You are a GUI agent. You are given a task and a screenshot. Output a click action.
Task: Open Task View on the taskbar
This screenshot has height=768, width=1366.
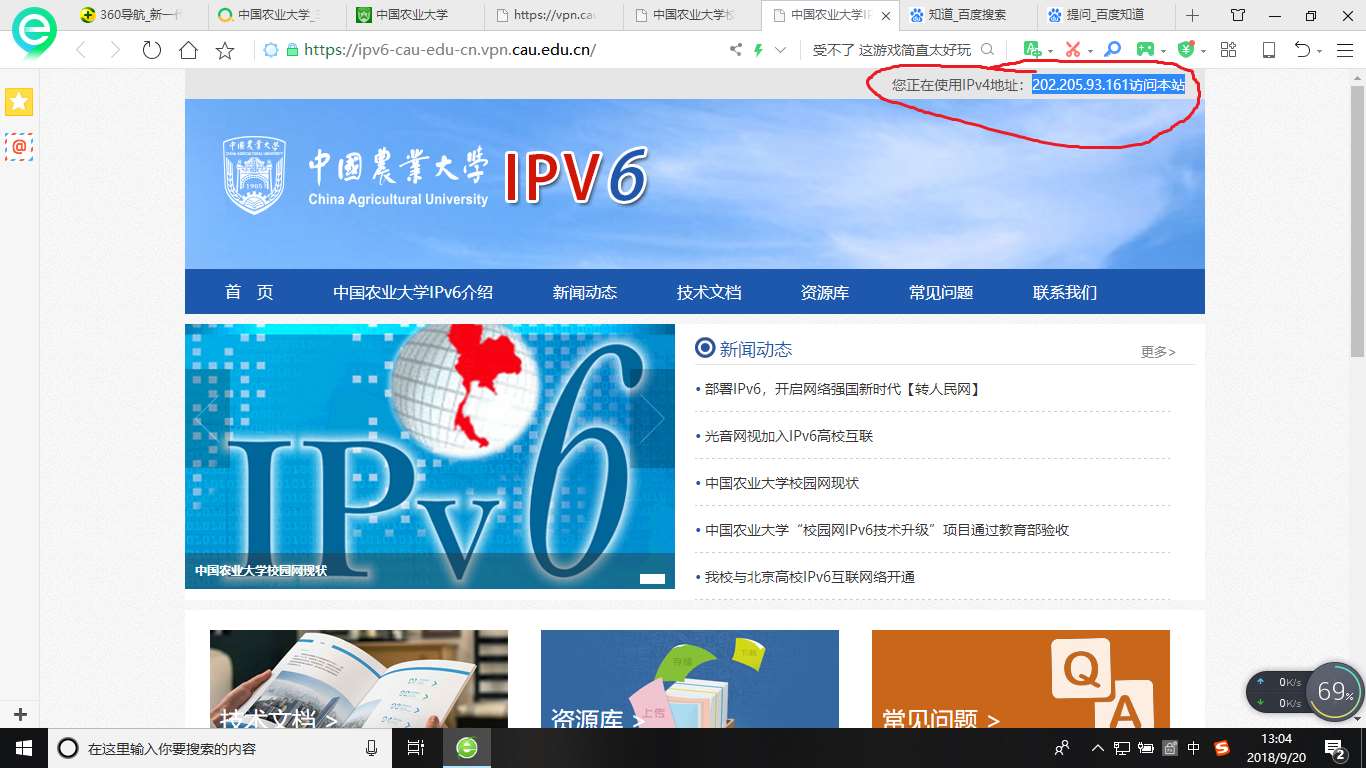point(416,748)
